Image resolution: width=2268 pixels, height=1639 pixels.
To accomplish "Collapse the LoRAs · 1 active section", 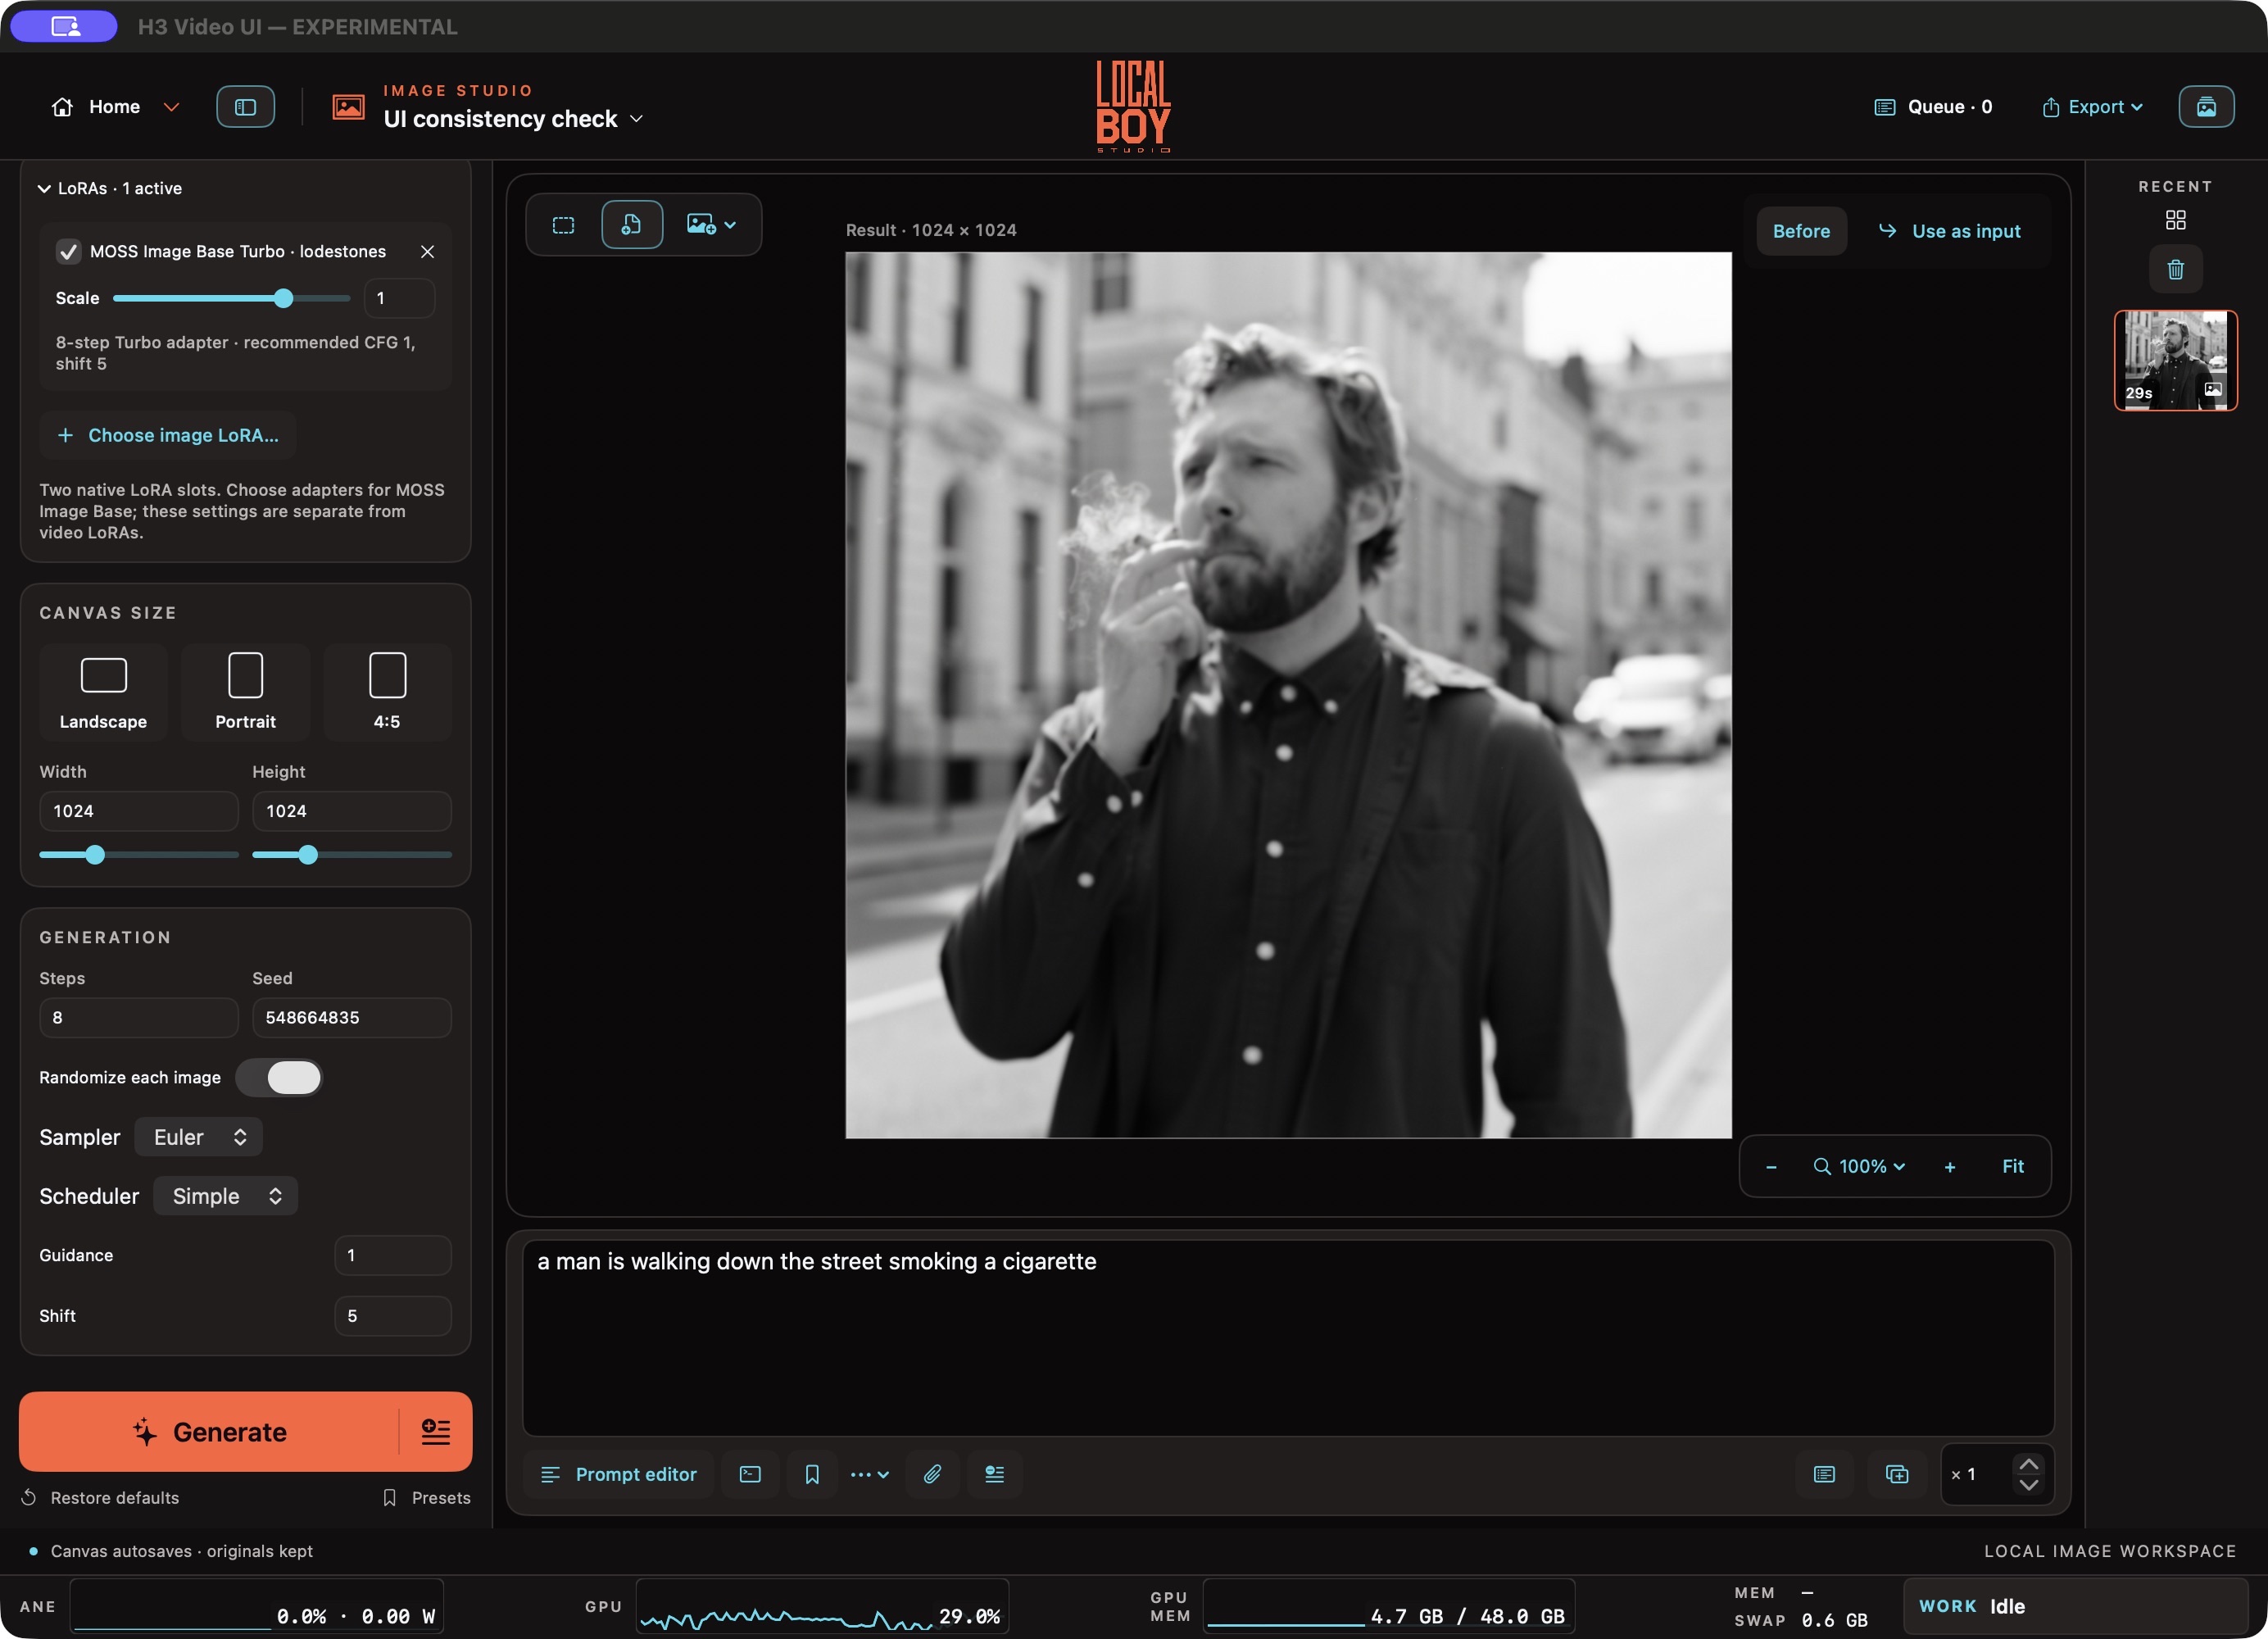I will tap(110, 188).
